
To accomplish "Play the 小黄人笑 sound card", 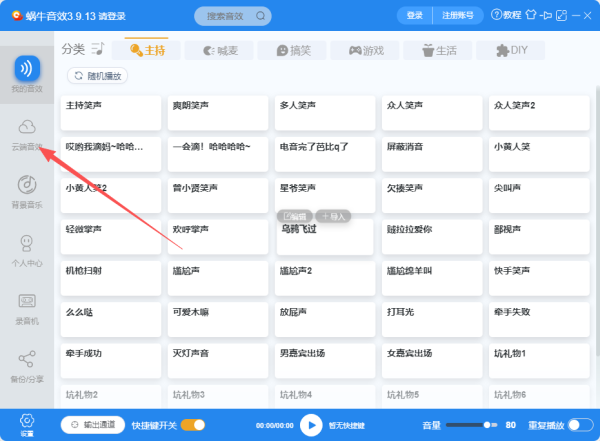I will click(x=540, y=154).
